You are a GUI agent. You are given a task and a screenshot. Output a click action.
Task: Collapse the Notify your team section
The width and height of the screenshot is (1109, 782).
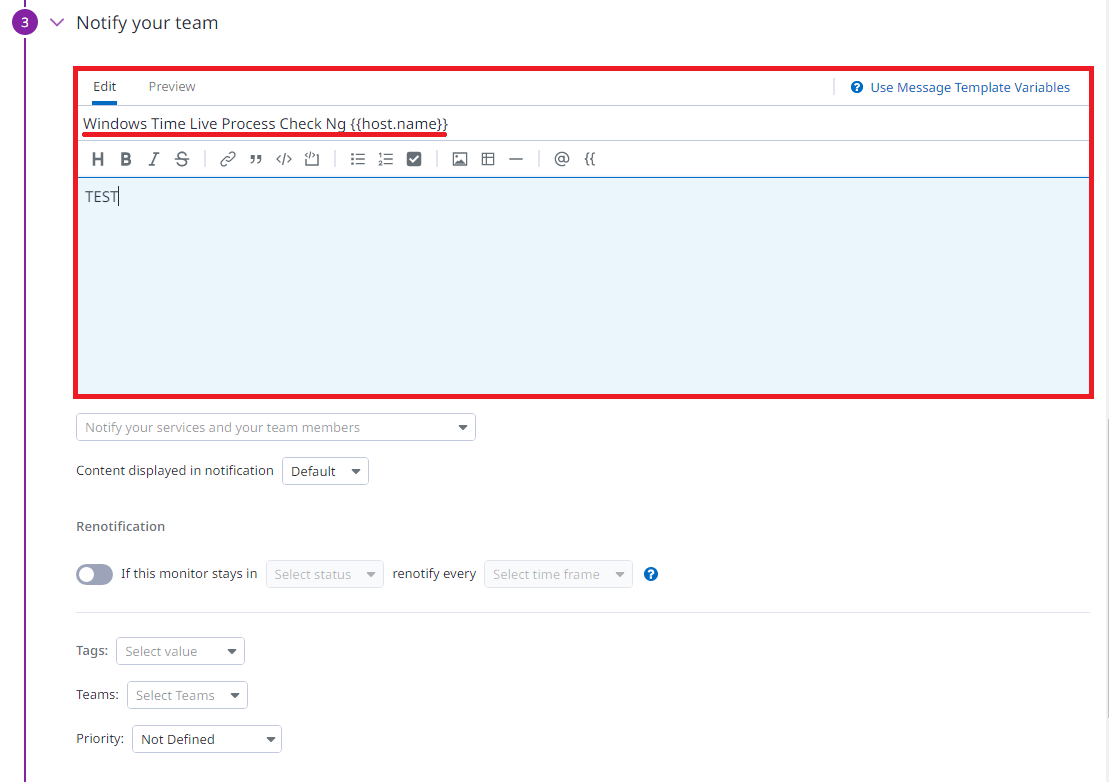click(x=57, y=23)
